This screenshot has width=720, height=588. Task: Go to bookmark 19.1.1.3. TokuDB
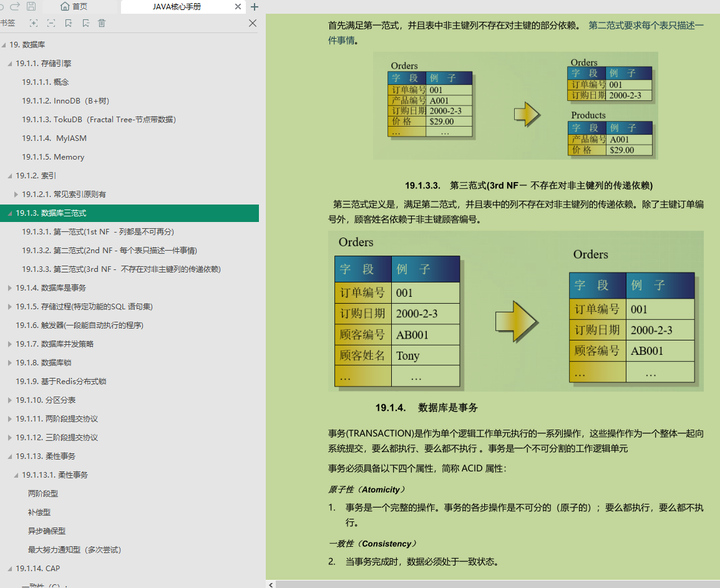click(99, 120)
